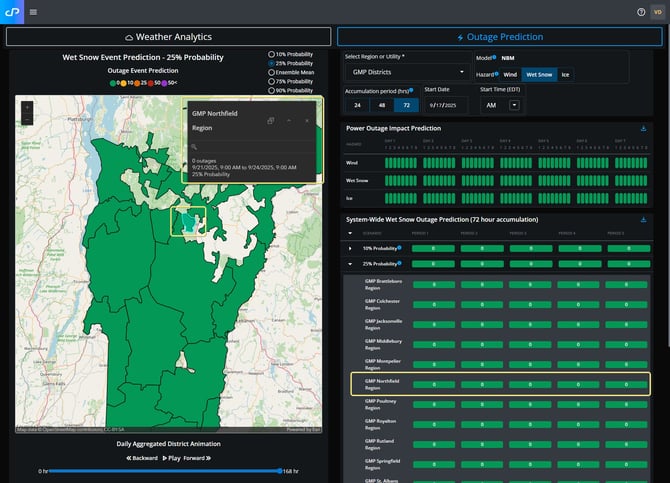Select the Ensemble Mean radio option
Screen dimensions: 670x483
point(271,72)
